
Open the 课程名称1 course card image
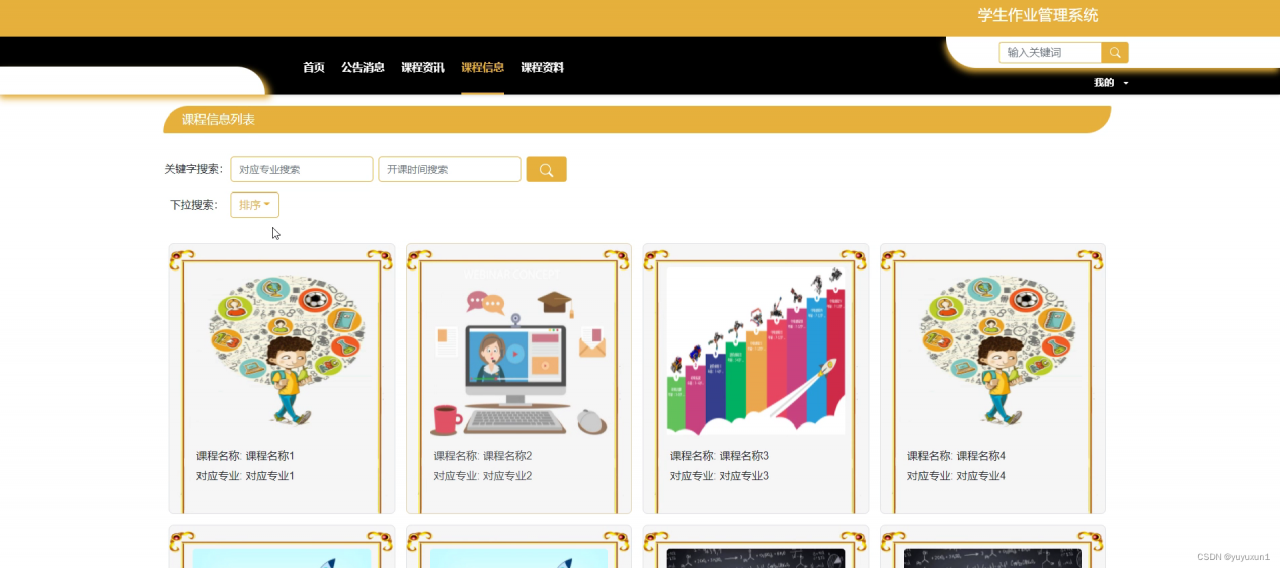pyautogui.click(x=288, y=350)
